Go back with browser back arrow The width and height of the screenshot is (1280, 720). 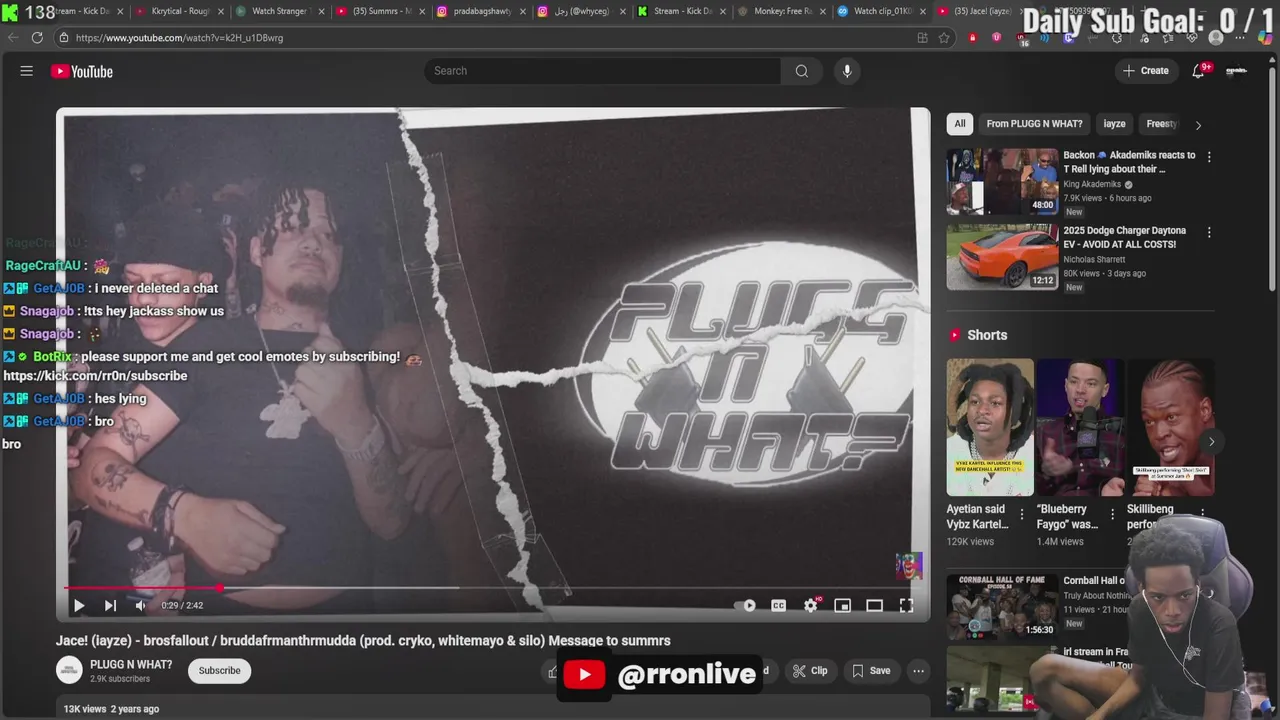coord(13,37)
